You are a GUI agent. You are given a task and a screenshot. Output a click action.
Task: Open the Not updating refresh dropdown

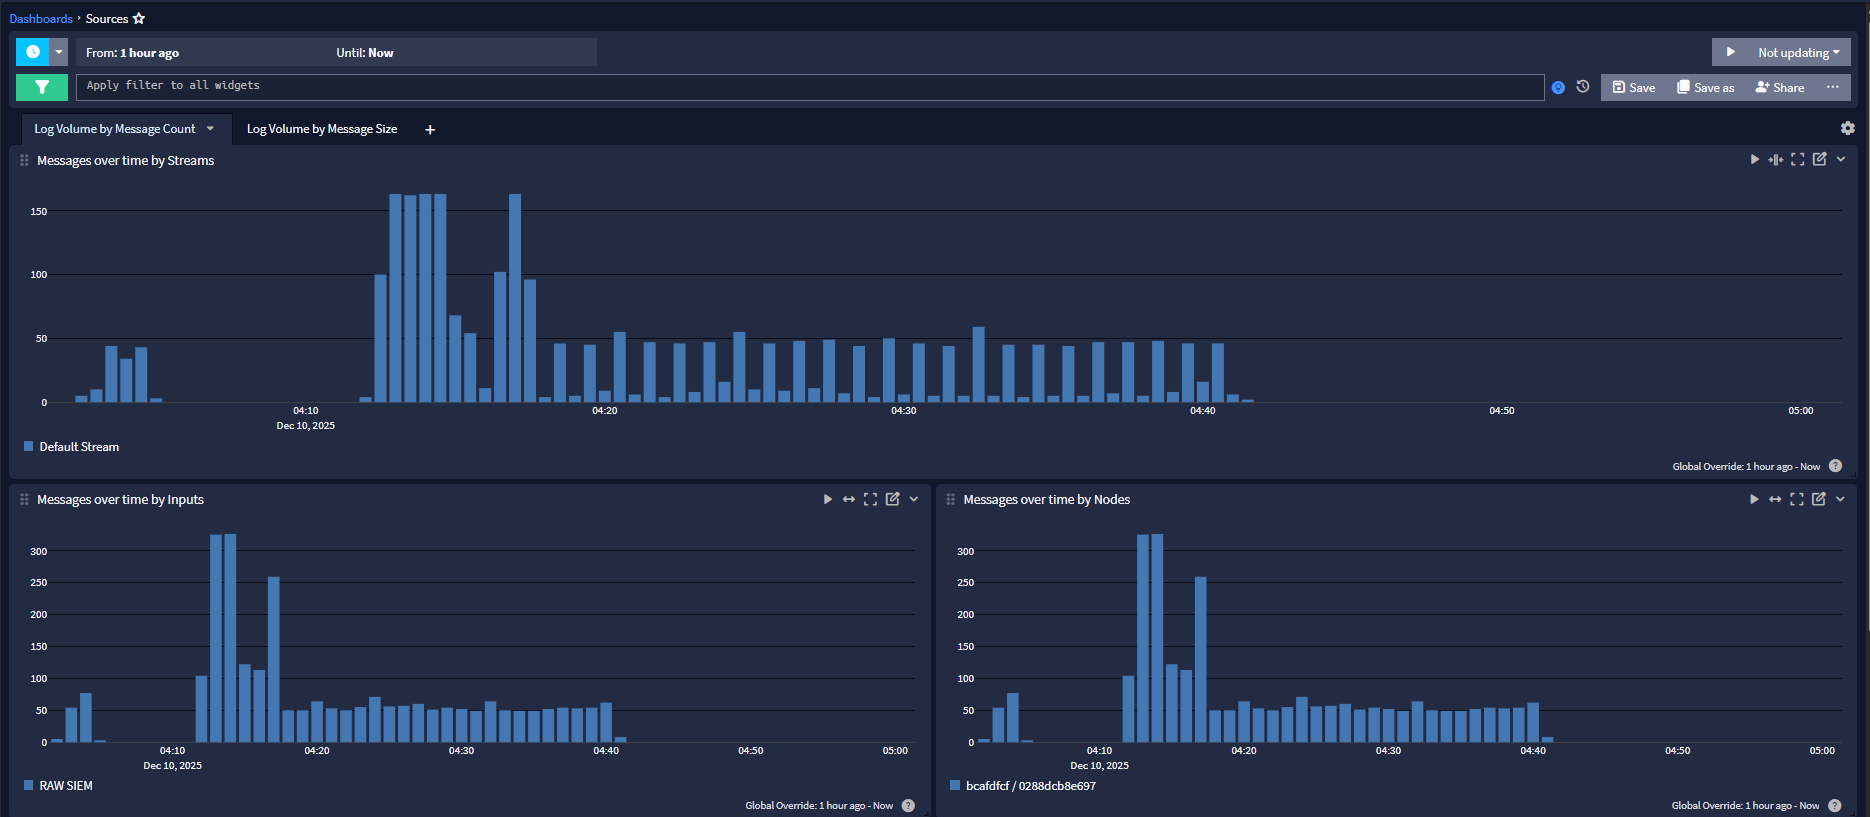[1798, 53]
